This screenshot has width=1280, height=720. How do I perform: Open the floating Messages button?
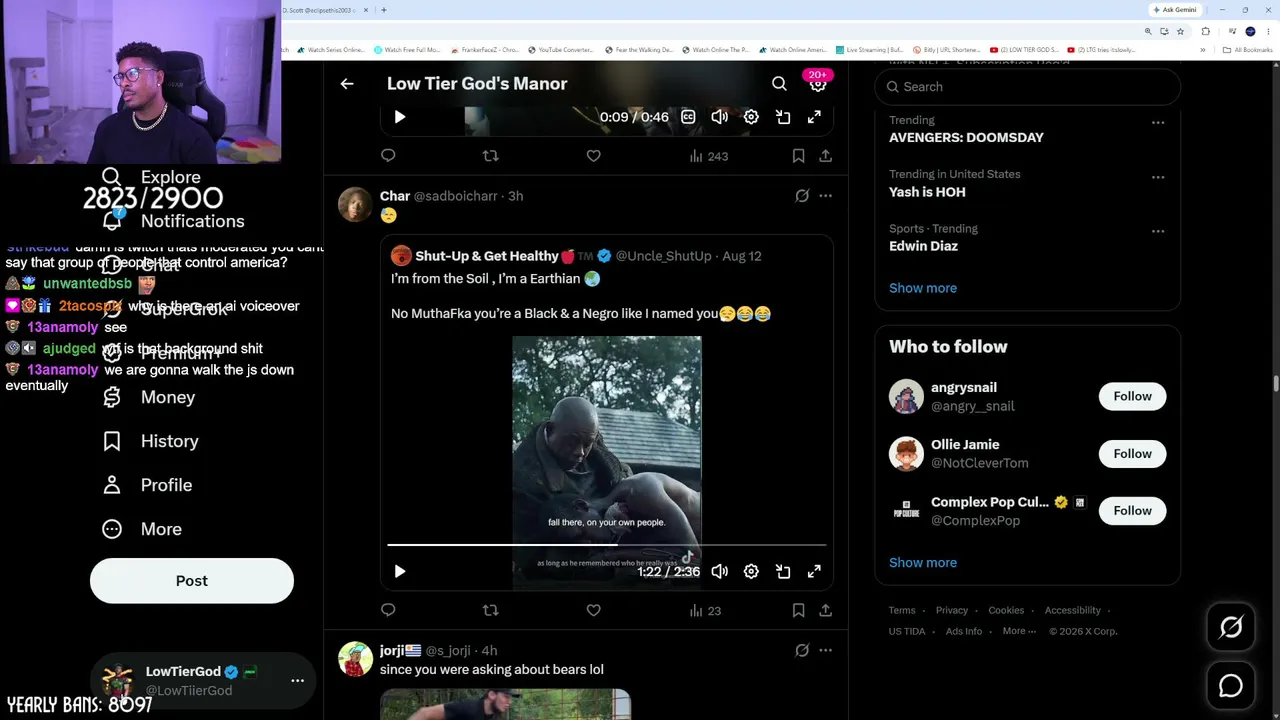pyautogui.click(x=1231, y=686)
